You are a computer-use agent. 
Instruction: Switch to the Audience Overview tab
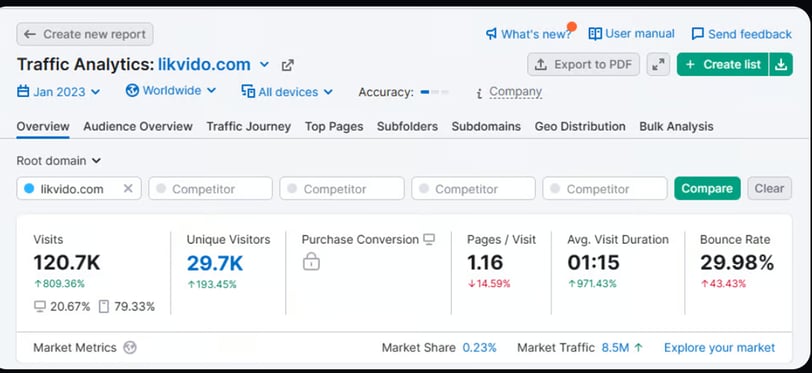(x=138, y=126)
